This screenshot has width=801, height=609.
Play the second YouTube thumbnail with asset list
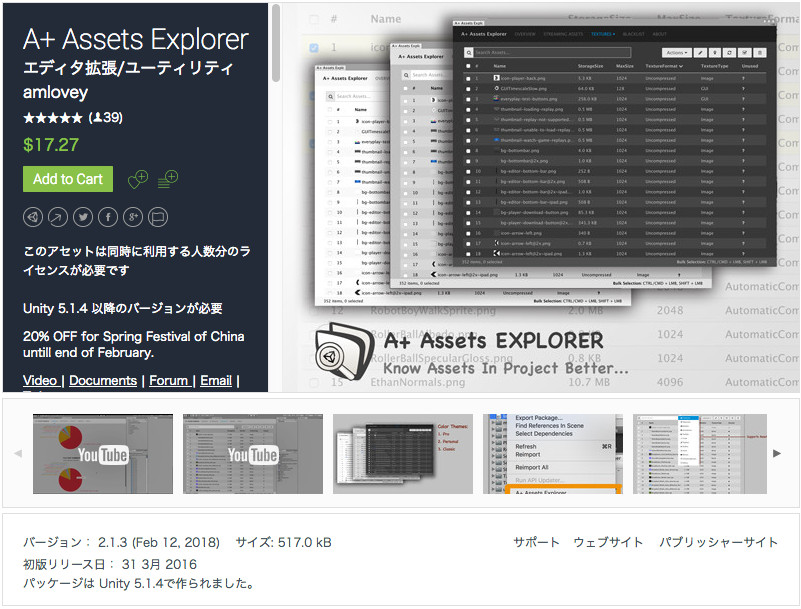[x=253, y=454]
